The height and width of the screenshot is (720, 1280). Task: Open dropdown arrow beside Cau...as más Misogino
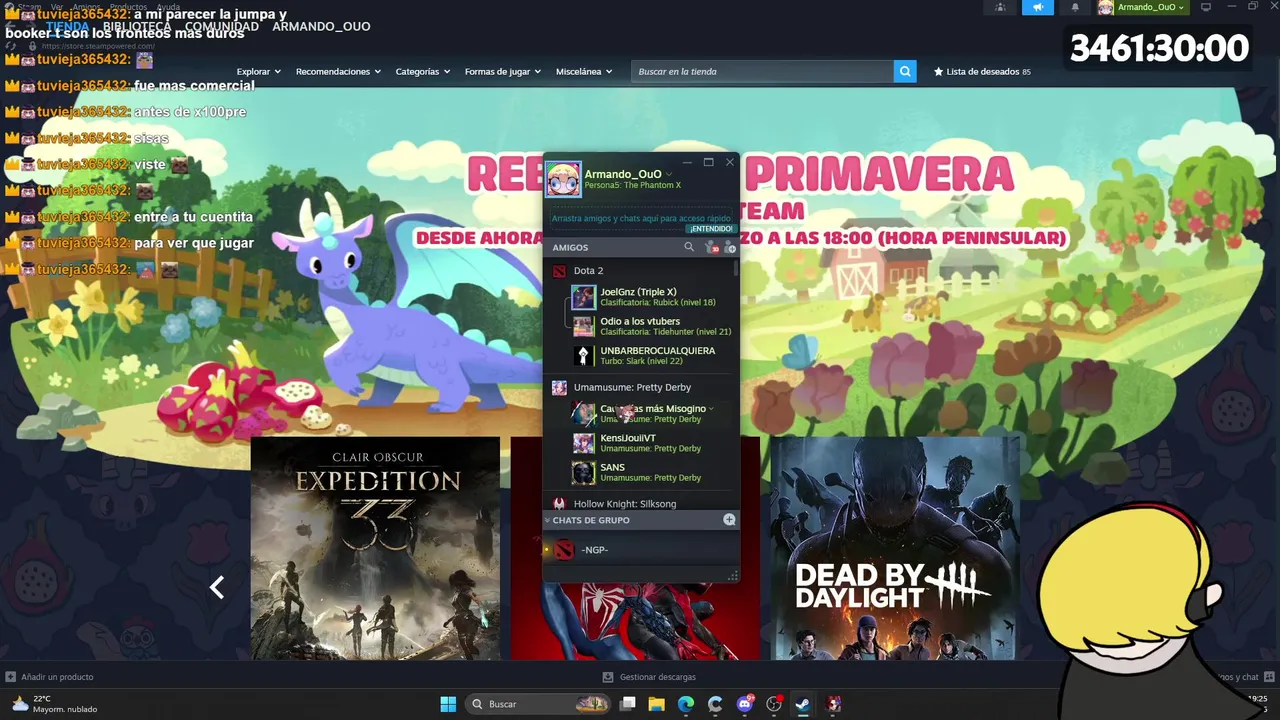(x=712, y=409)
